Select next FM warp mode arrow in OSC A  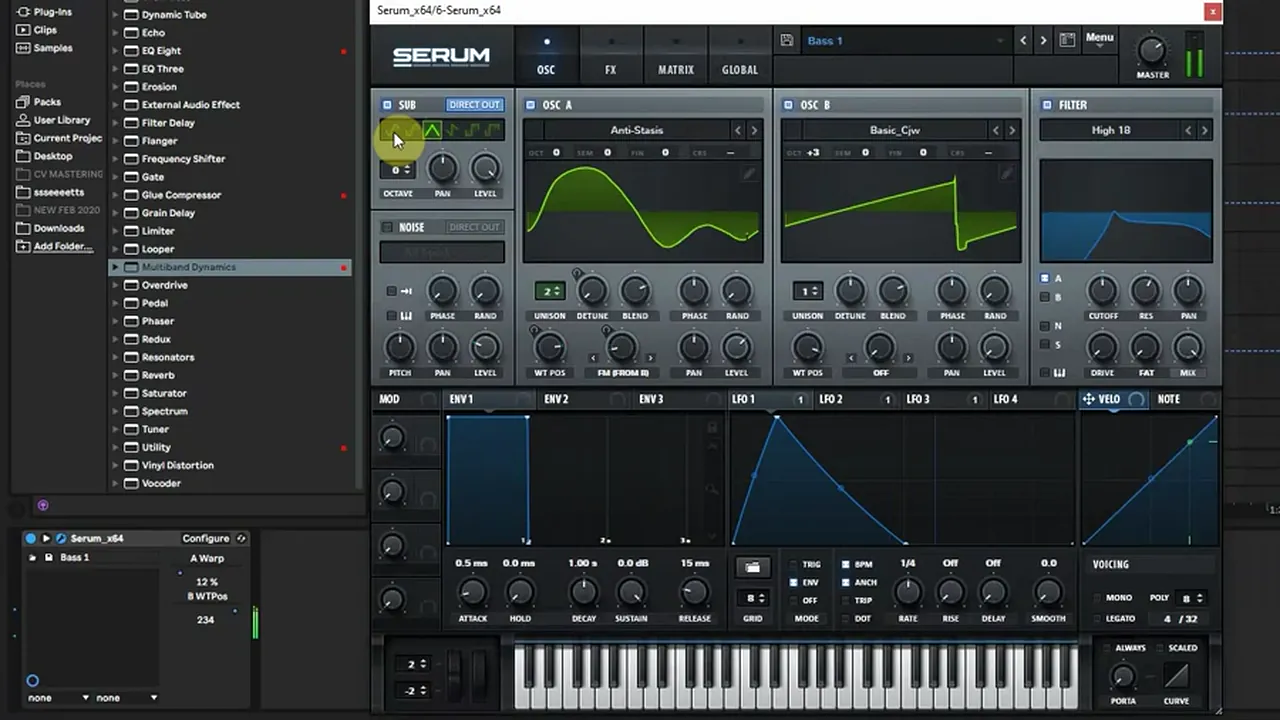pos(651,357)
